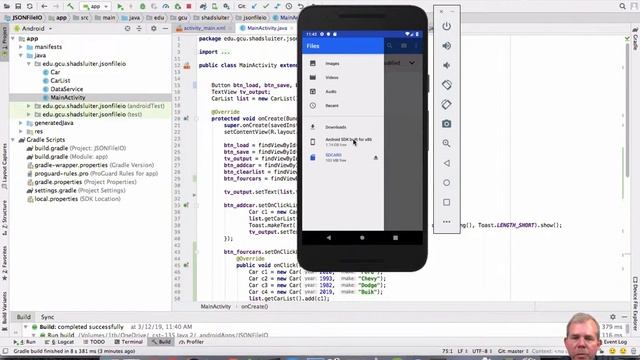Screen dimensions: 640x360
Task: Open emulator extended controls (three dots)
Action: coord(447,222)
